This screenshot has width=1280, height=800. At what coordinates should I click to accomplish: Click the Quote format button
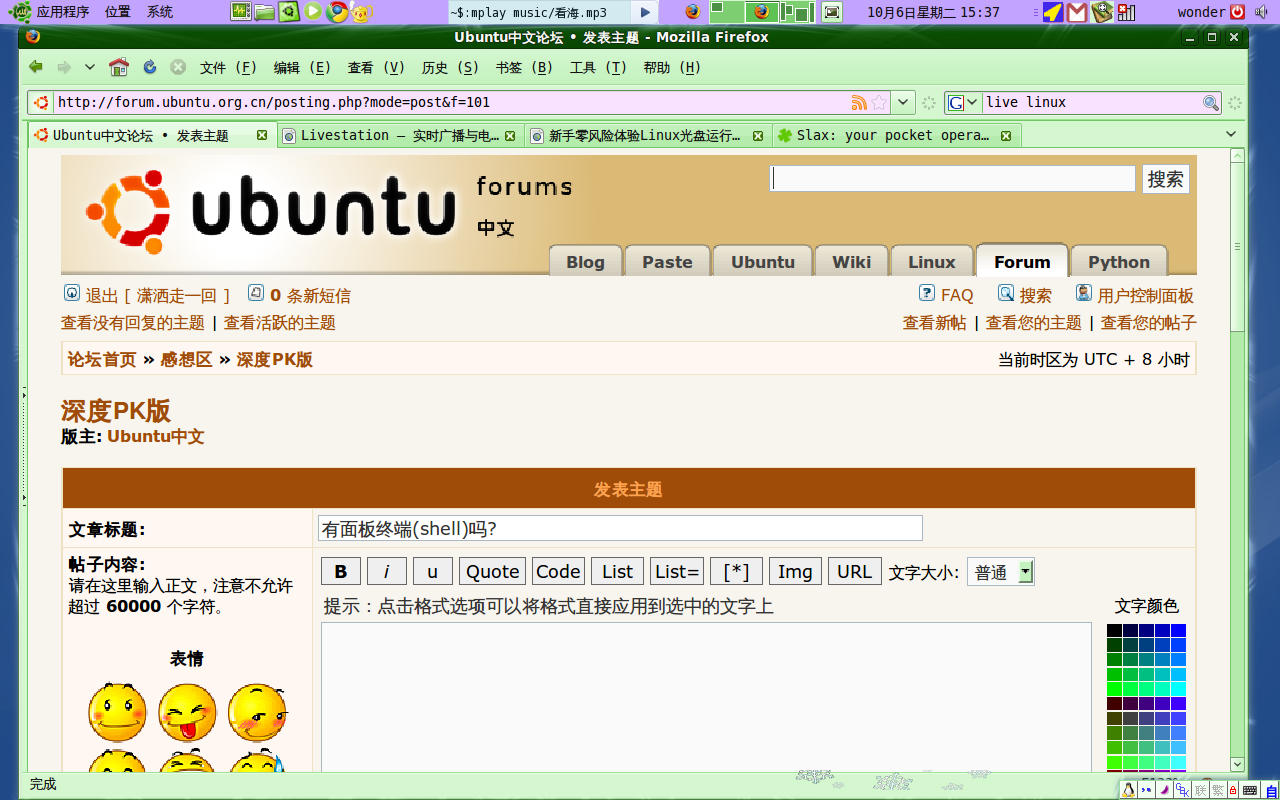(x=493, y=571)
